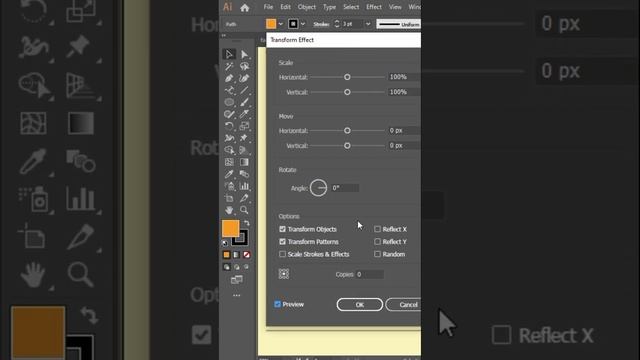This screenshot has height=360, width=640.
Task: Click Move Vertical slider handle
Action: pyautogui.click(x=347, y=146)
